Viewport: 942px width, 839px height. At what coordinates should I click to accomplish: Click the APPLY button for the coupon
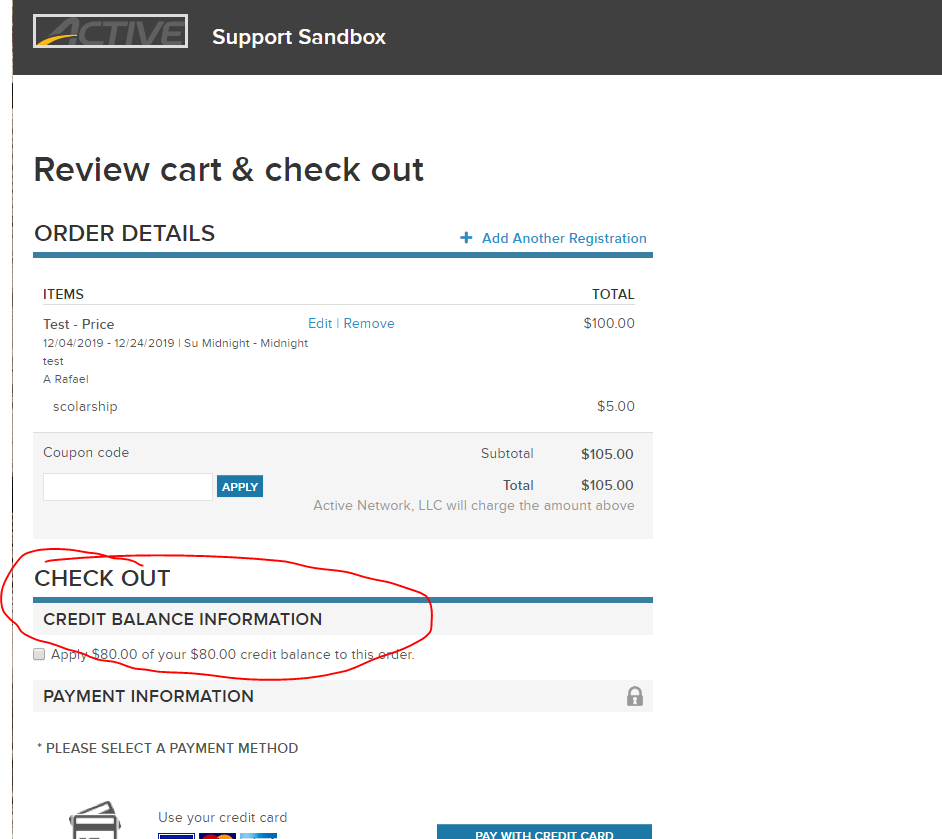pos(239,485)
